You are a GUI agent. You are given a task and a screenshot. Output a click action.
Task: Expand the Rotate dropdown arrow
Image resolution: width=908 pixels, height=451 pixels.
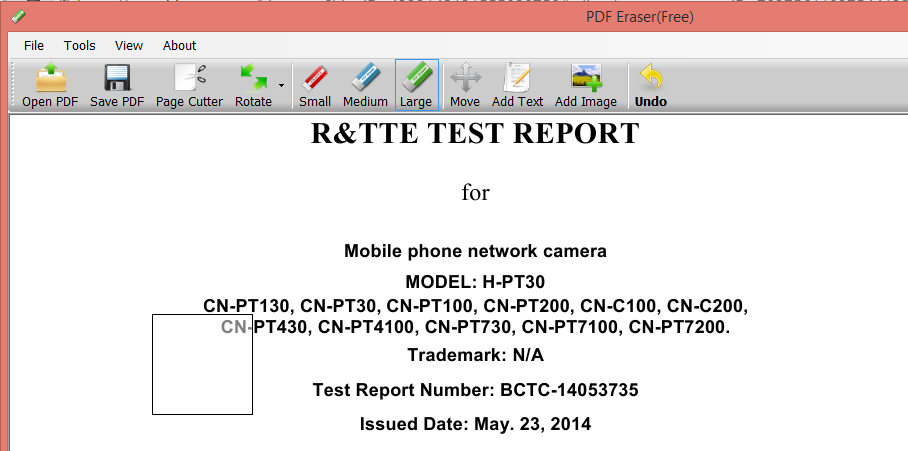pos(281,86)
